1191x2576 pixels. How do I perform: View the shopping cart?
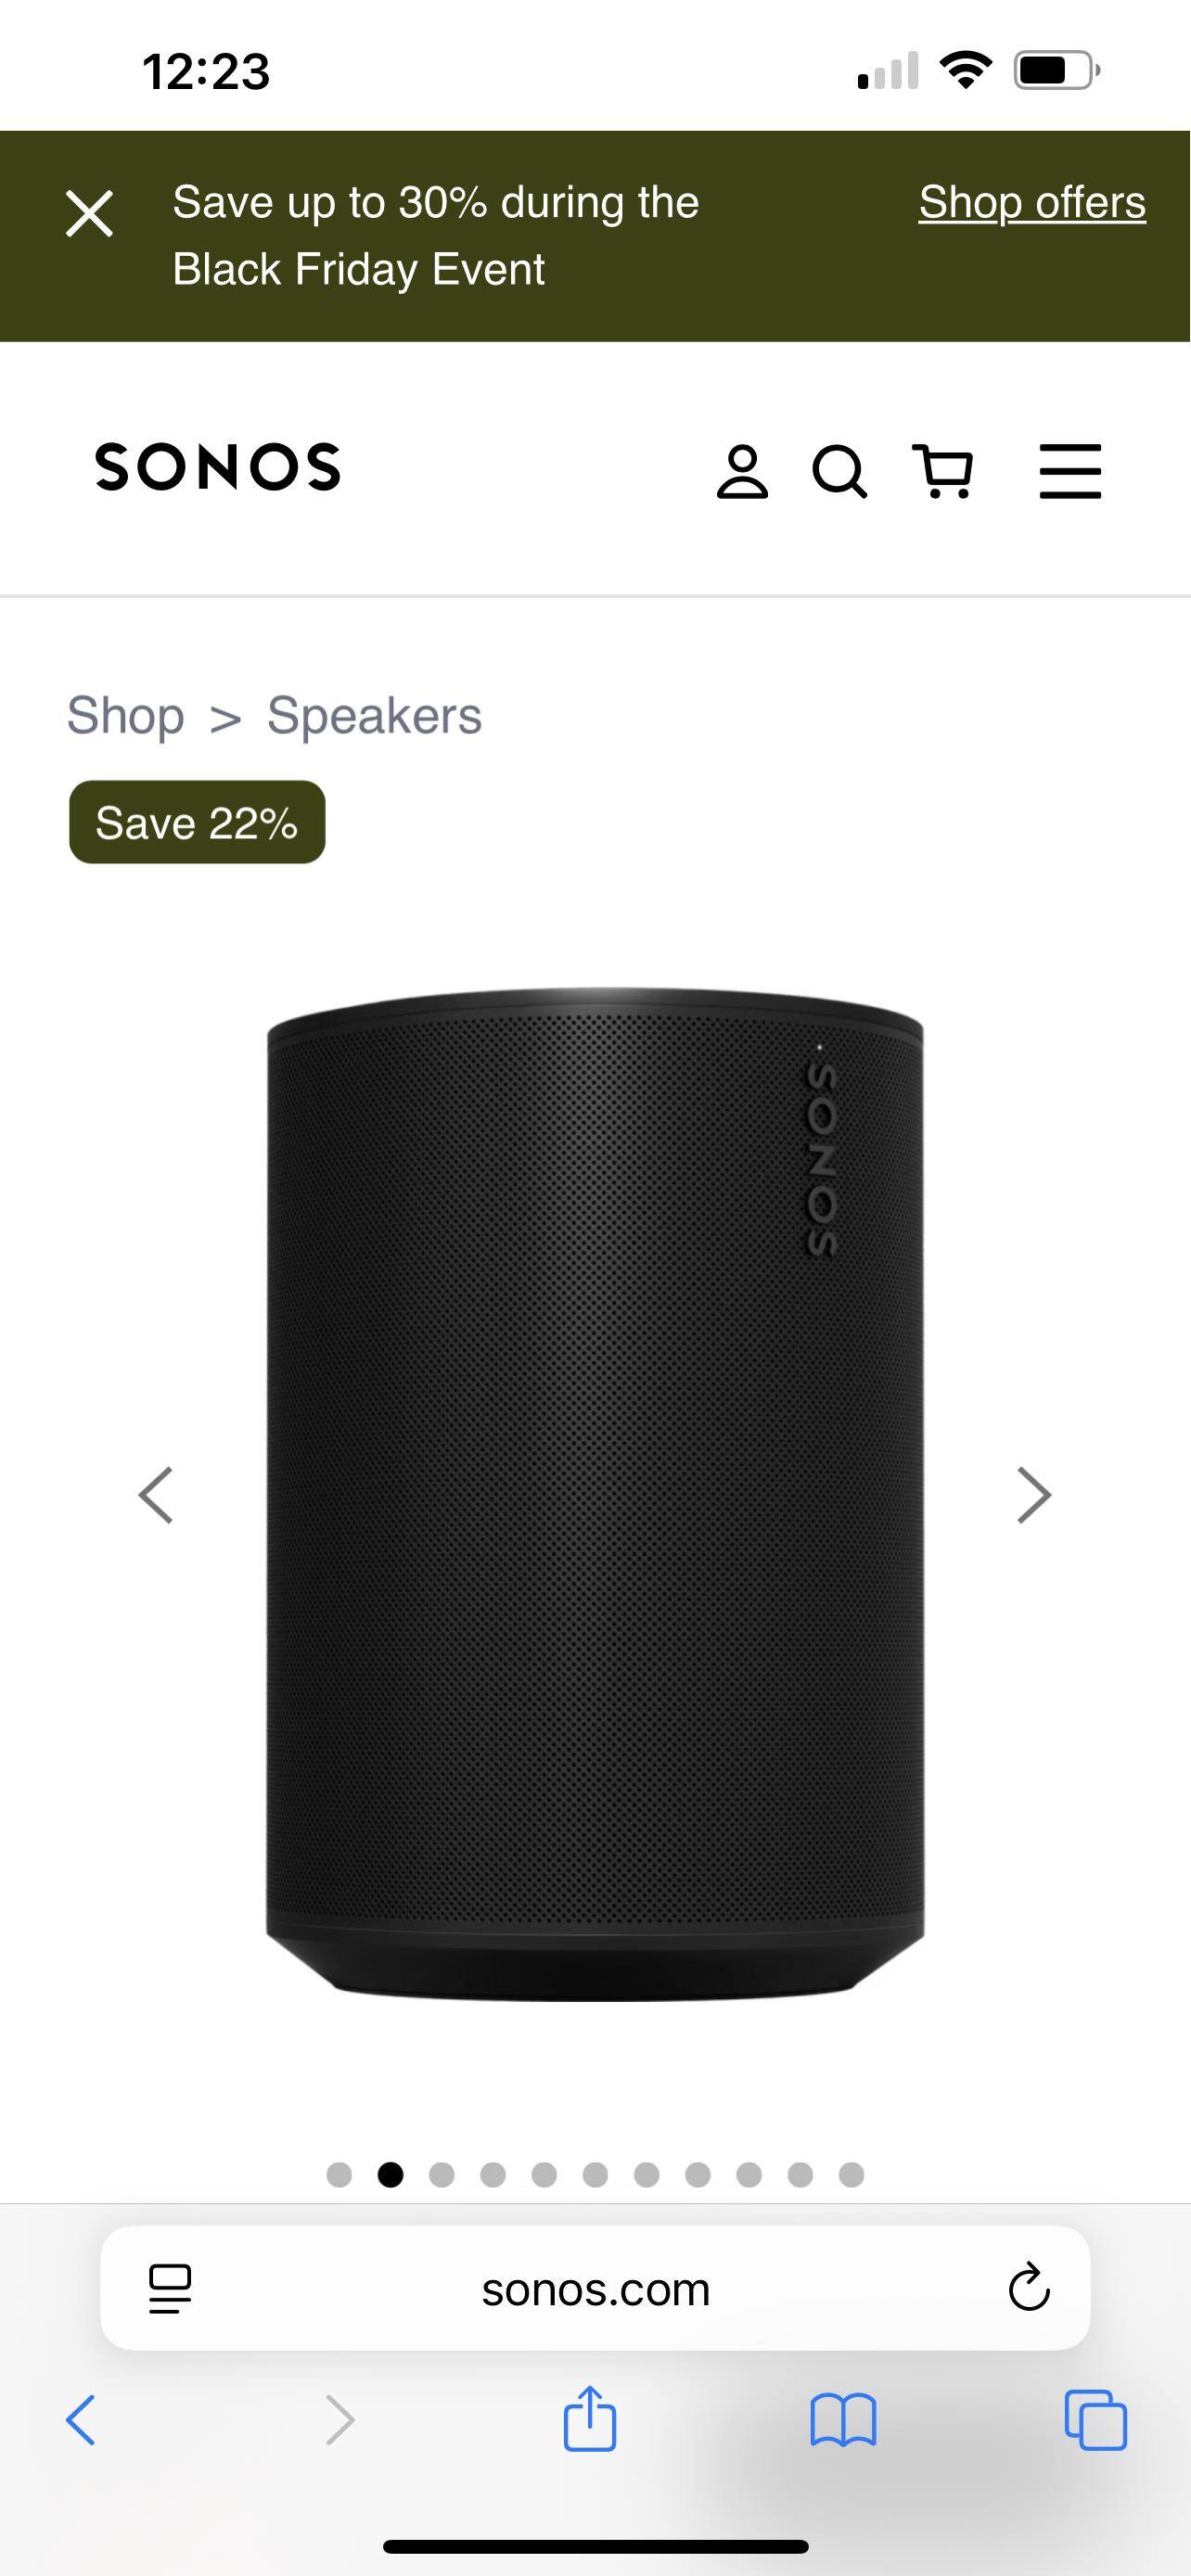tap(943, 472)
